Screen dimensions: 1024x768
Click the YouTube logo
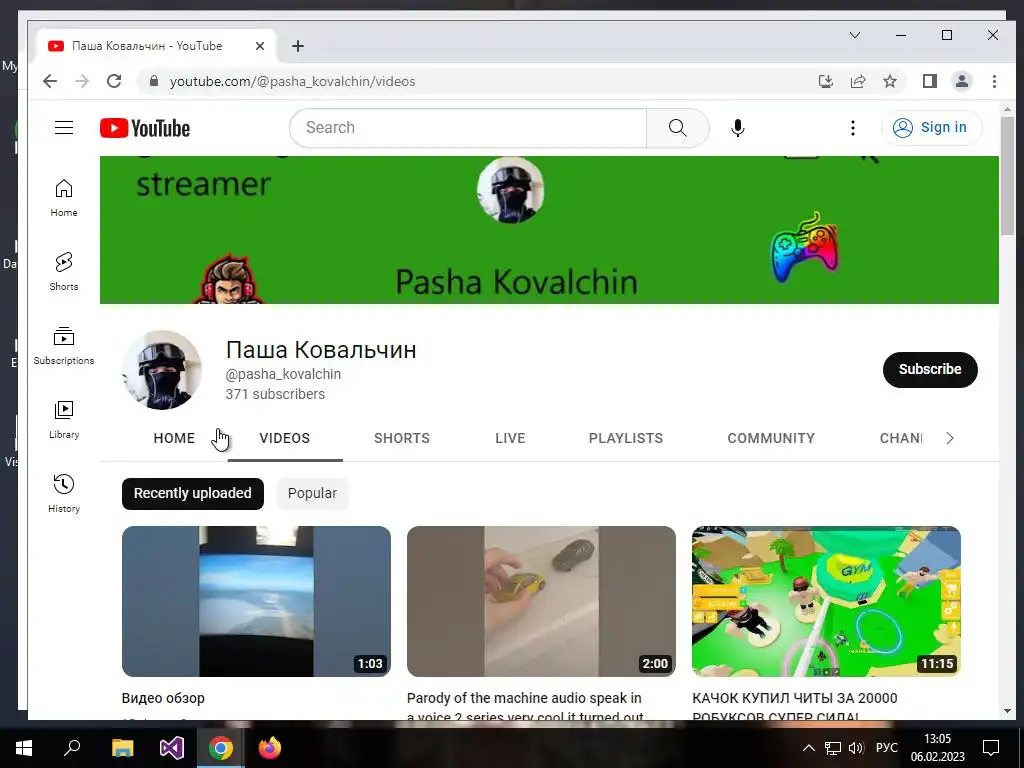pyautogui.click(x=145, y=128)
